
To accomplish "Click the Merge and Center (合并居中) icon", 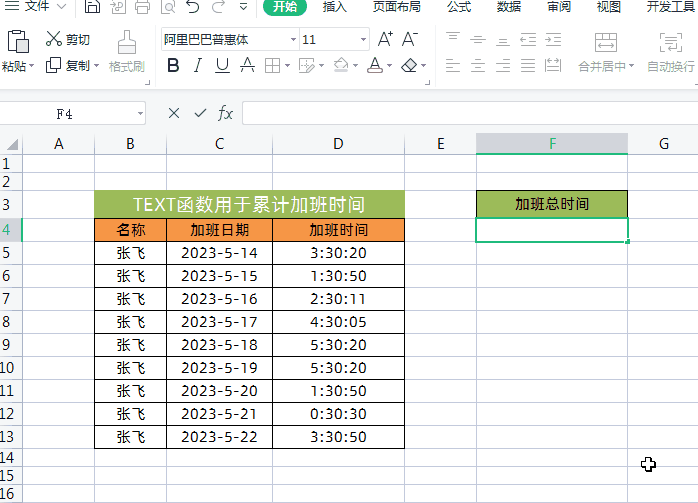I will (605, 43).
